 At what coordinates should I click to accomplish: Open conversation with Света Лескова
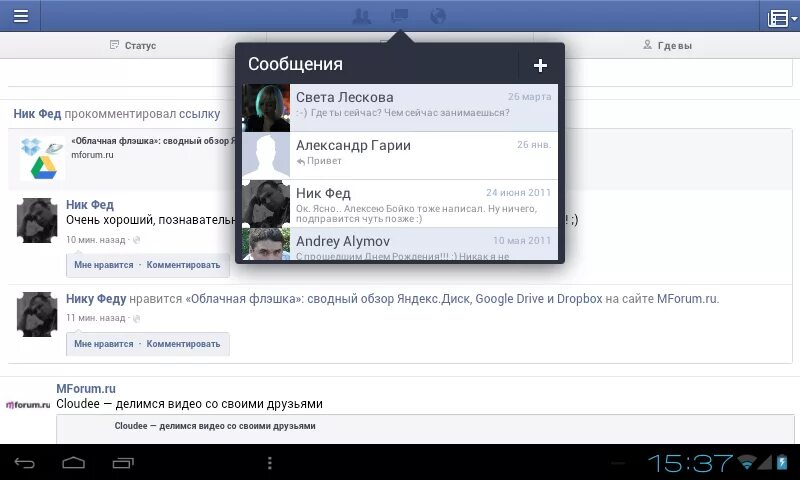click(x=400, y=108)
